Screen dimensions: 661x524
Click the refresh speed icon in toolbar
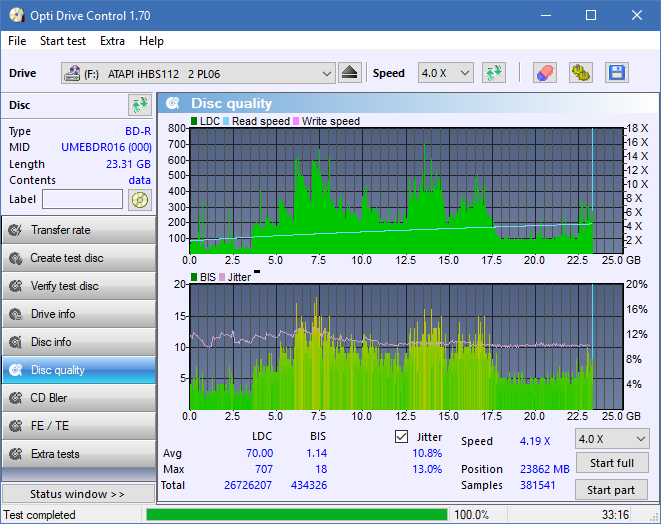(x=493, y=73)
